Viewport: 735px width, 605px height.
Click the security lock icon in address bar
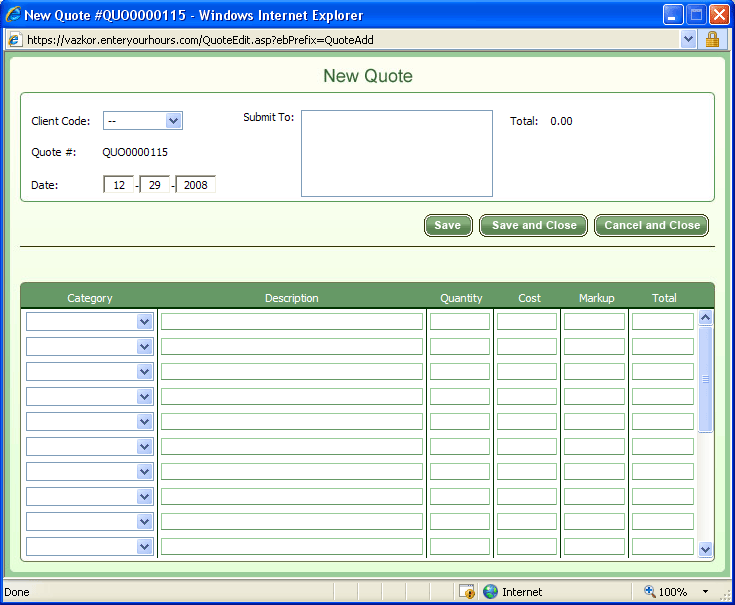coord(712,39)
